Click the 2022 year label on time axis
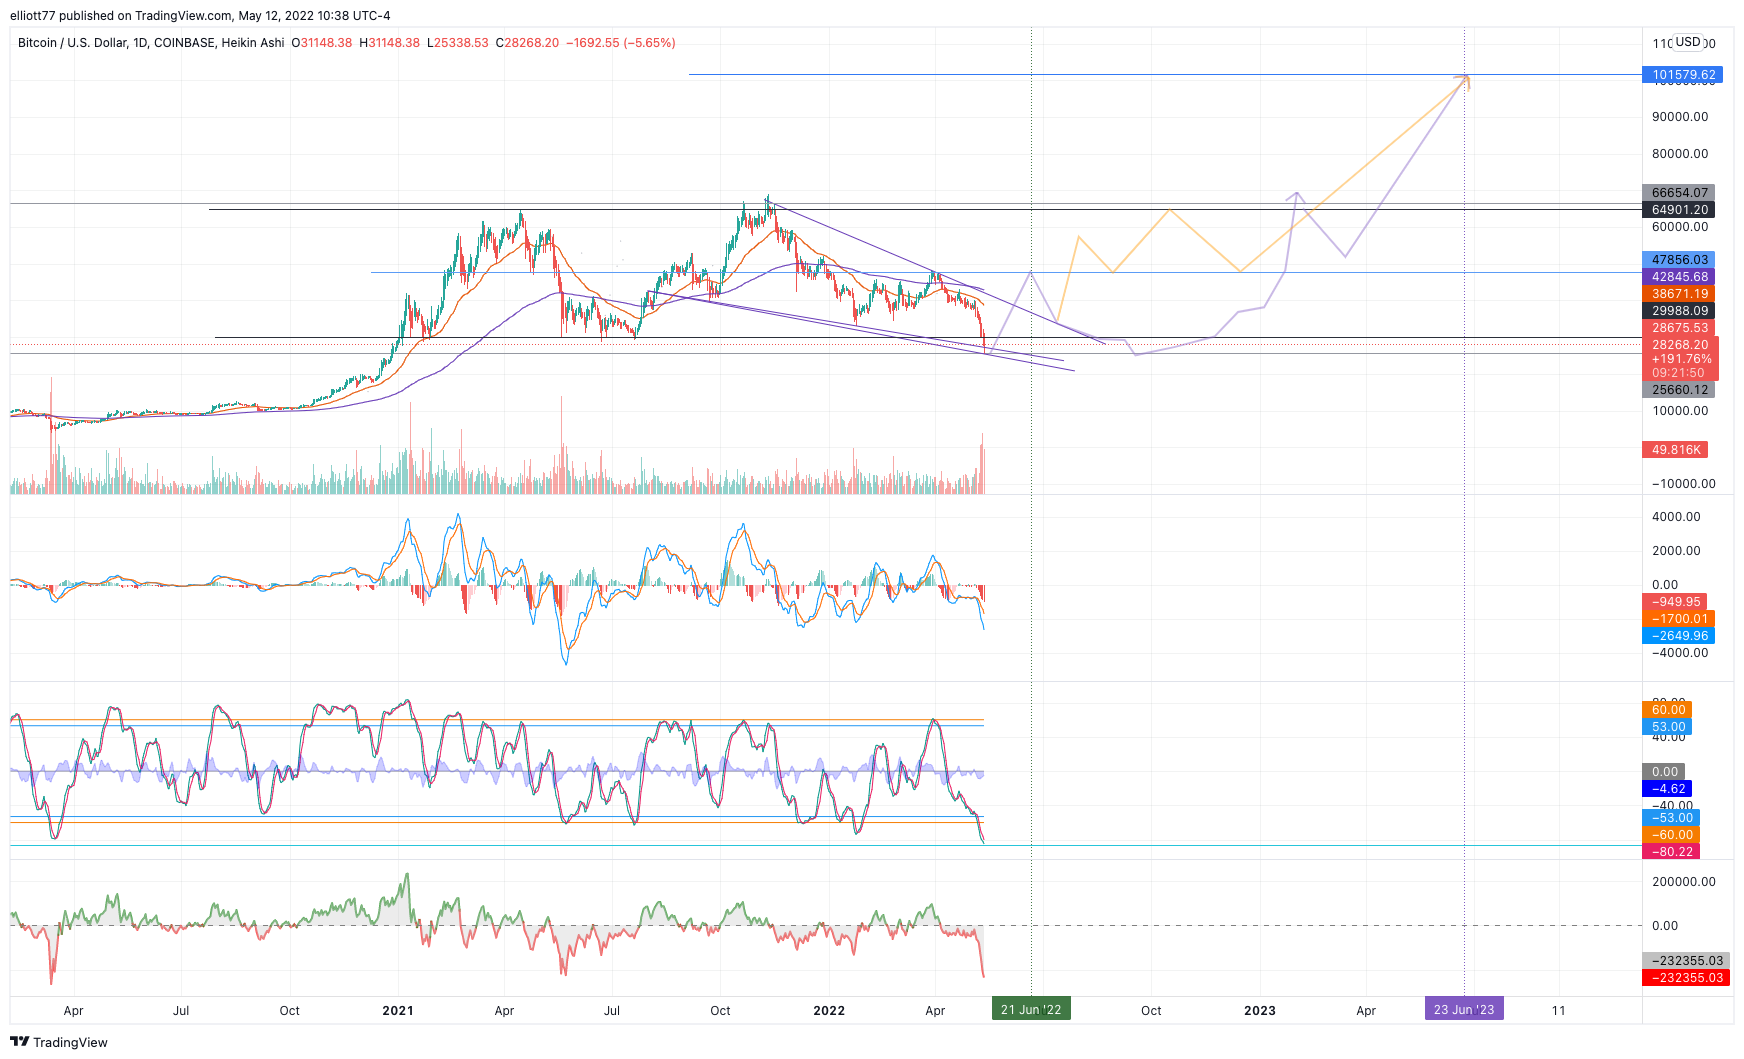 coord(829,1010)
